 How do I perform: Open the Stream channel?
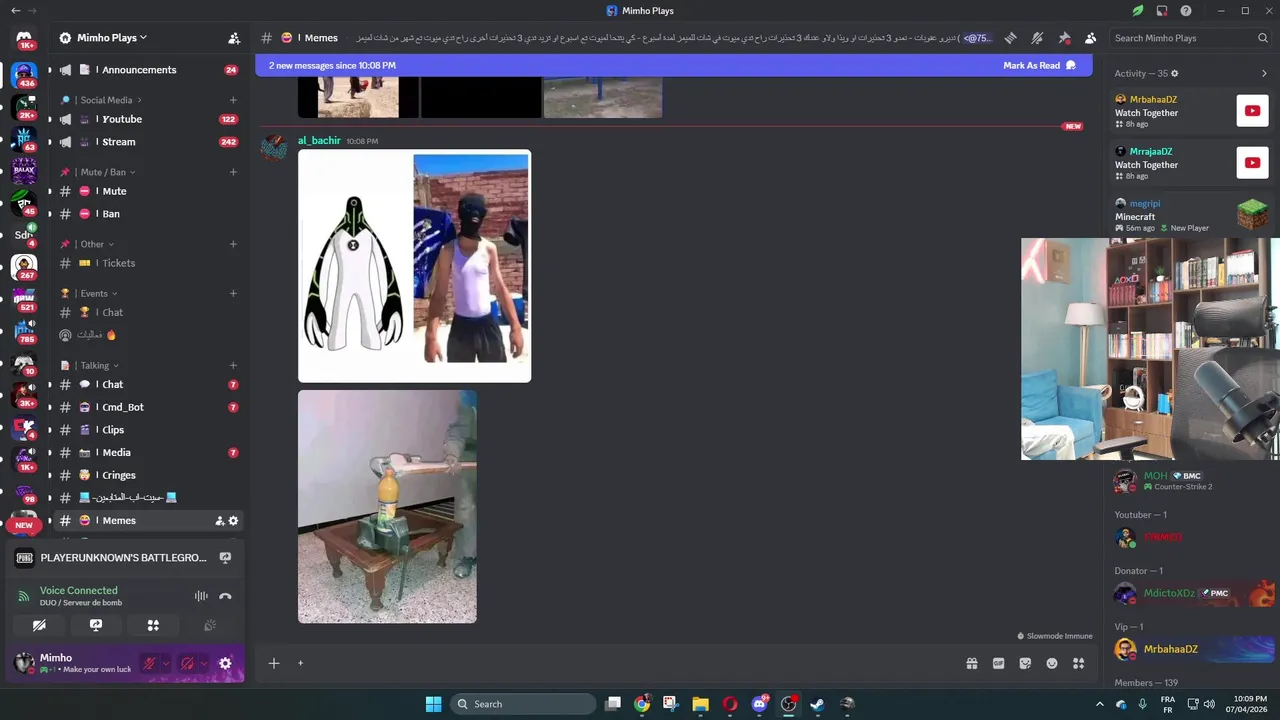(x=147, y=142)
